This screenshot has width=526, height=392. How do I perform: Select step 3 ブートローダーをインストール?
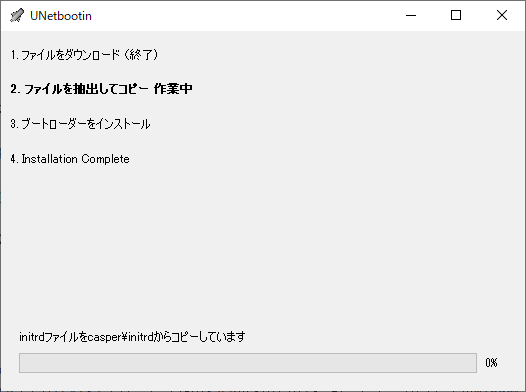click(x=80, y=124)
